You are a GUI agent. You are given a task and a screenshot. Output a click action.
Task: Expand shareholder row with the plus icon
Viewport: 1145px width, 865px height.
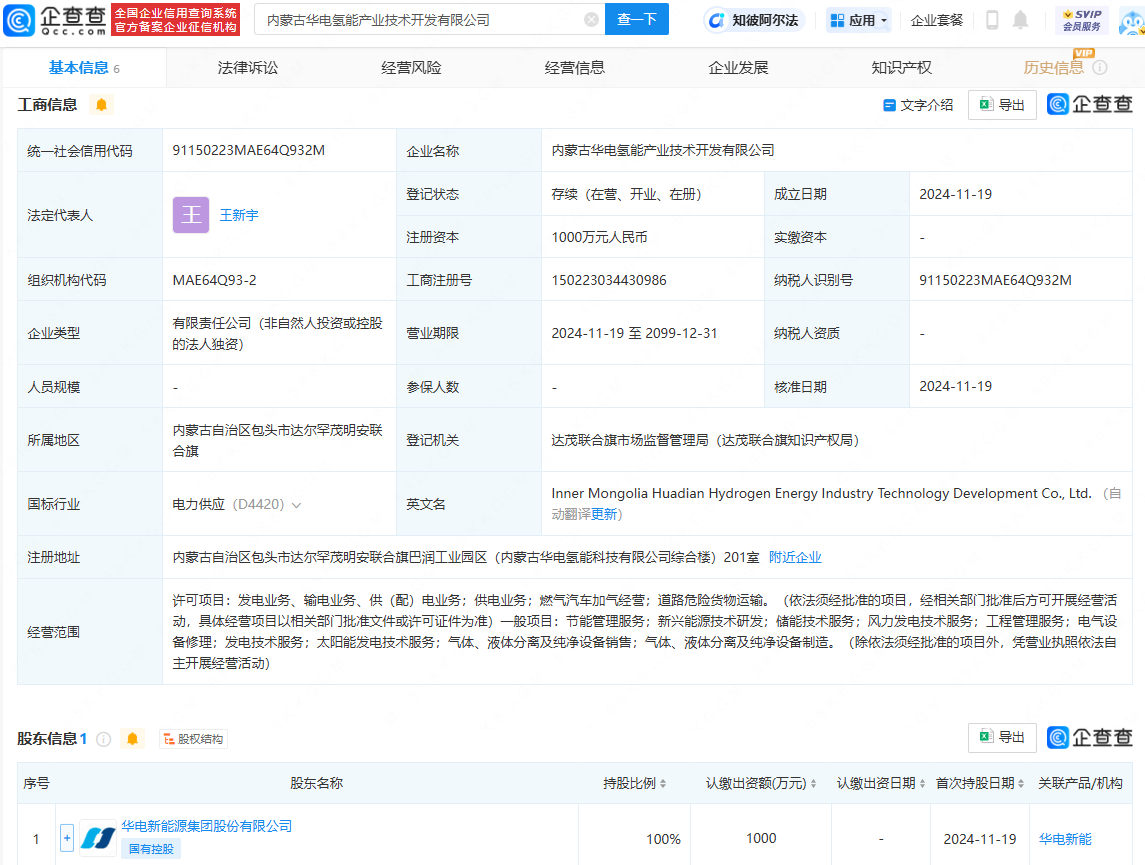coord(66,838)
